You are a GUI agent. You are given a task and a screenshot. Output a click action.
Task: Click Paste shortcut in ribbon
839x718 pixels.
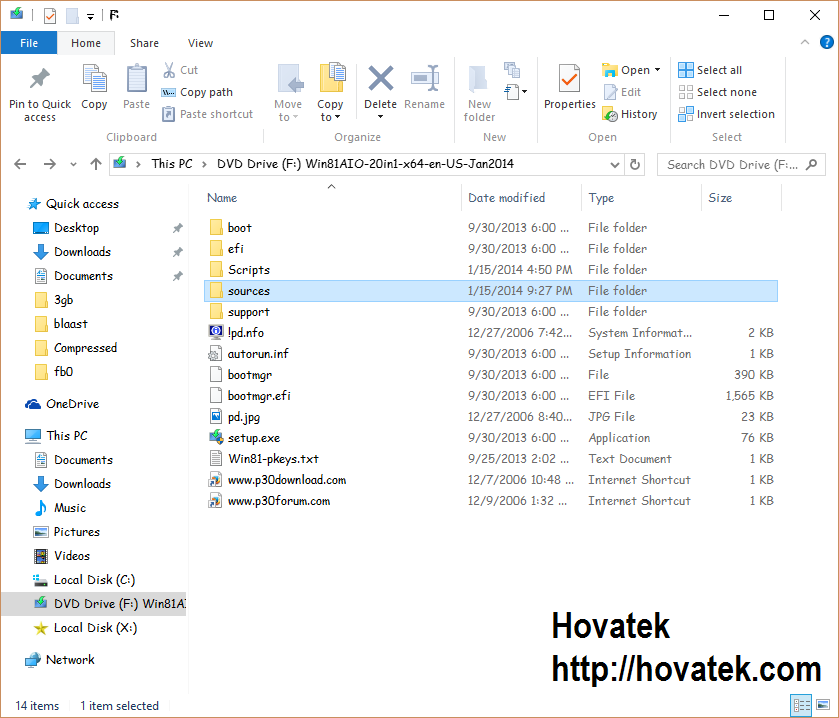click(x=207, y=114)
